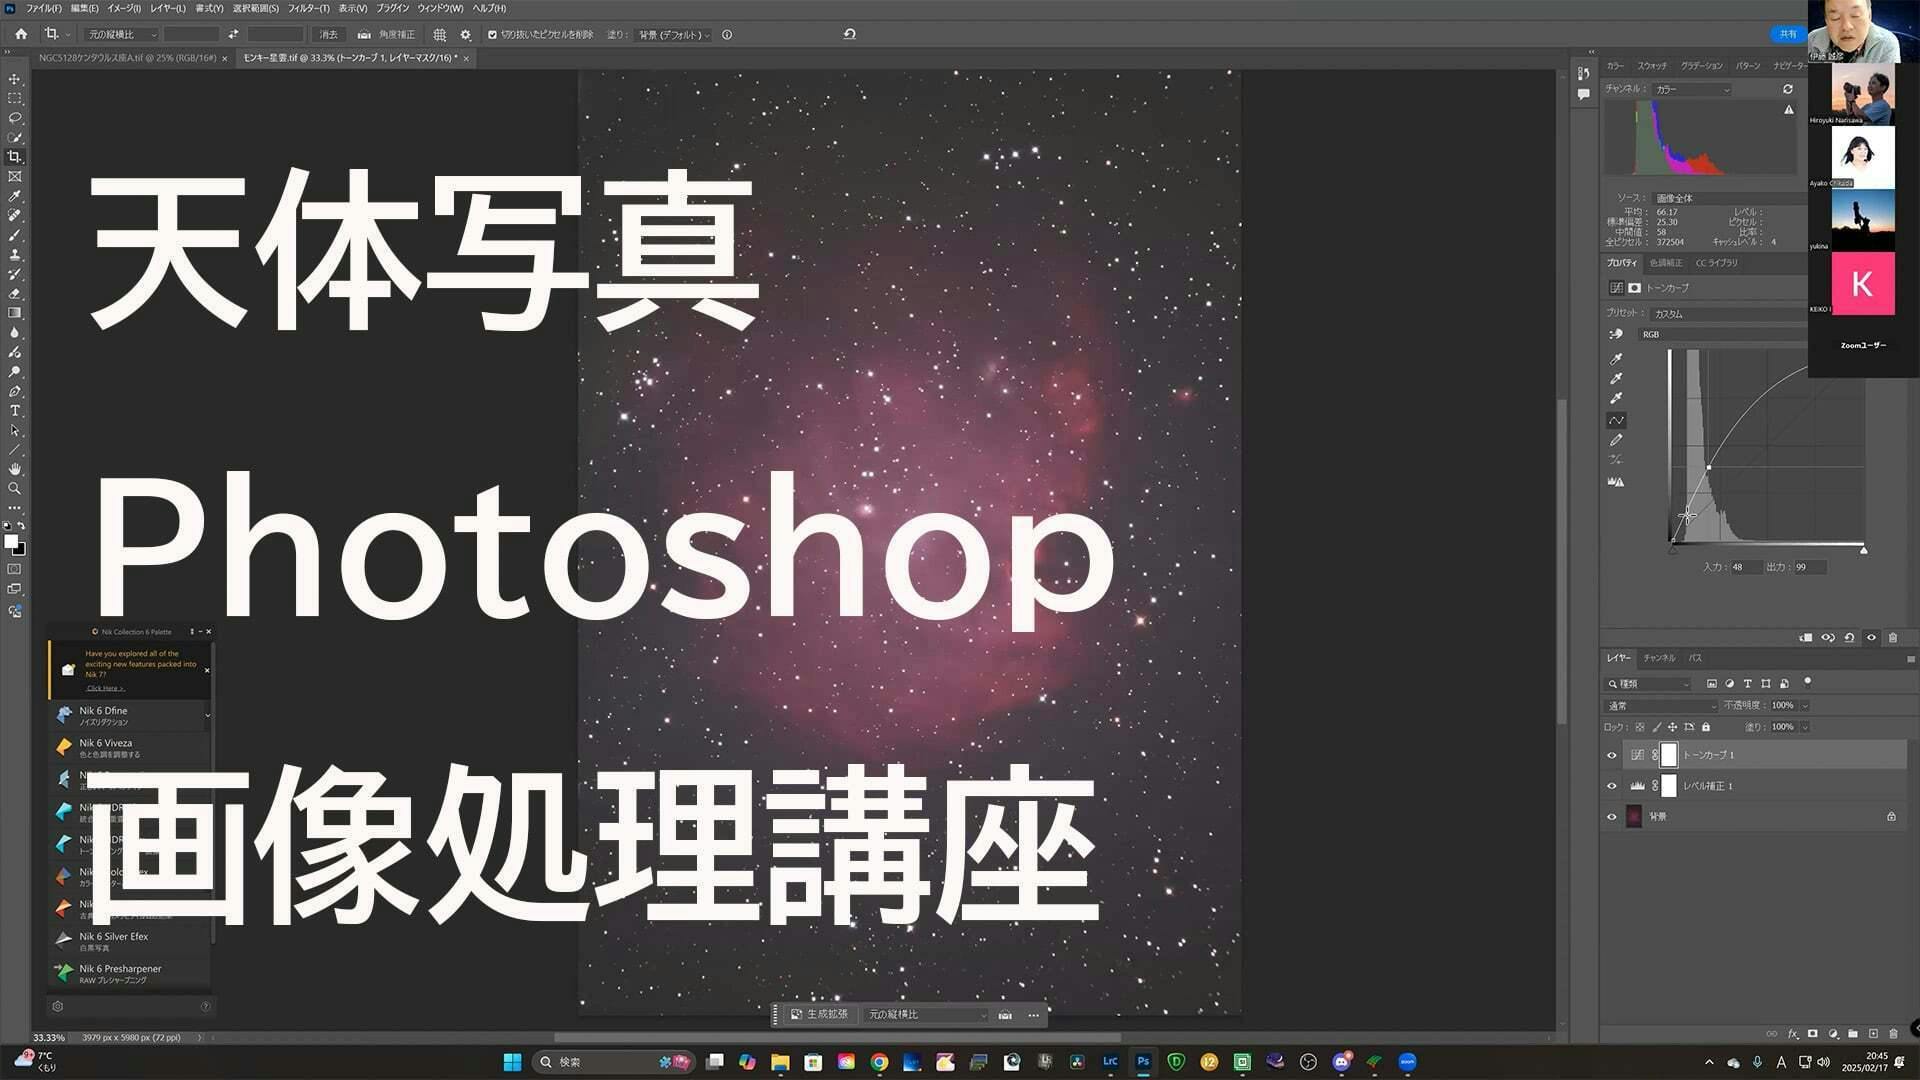Refresh the histogram cache
This screenshot has height=1080, width=1920.
1788,89
